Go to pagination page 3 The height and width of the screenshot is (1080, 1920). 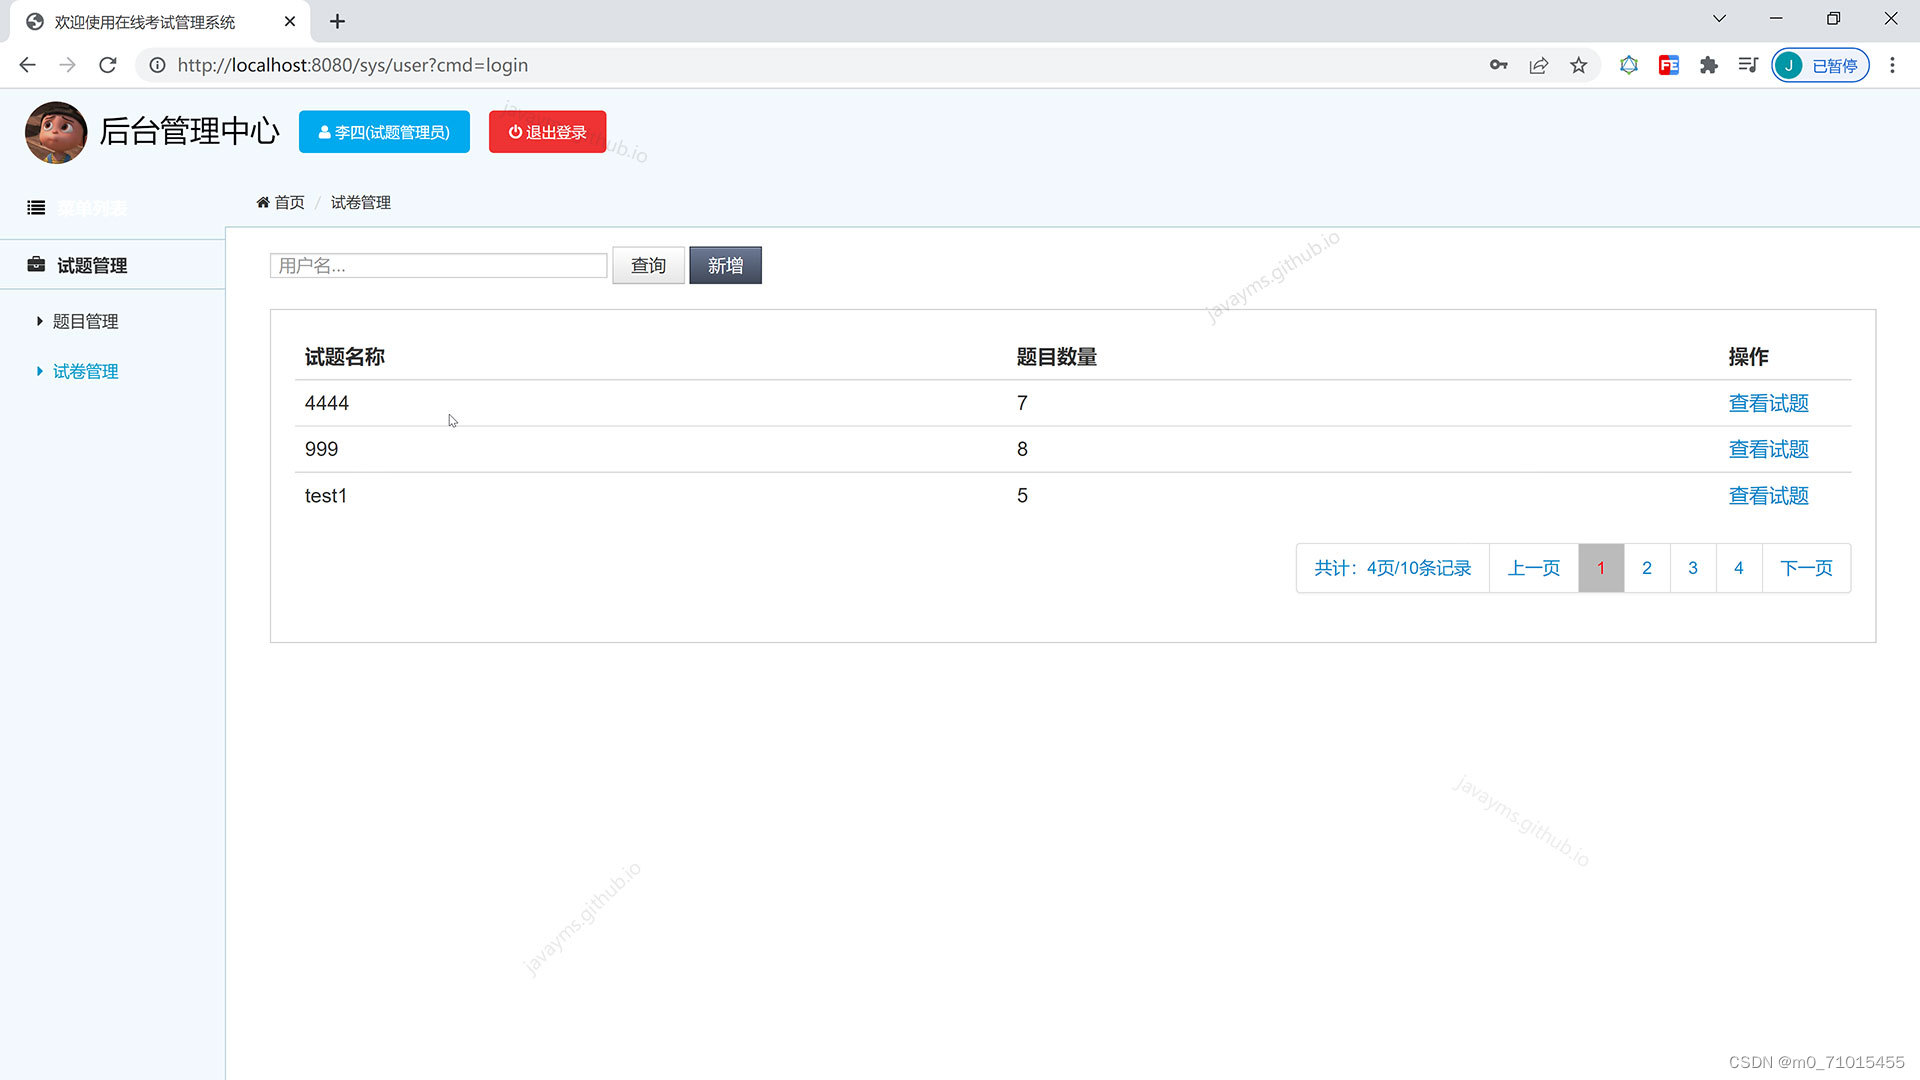coord(1692,567)
